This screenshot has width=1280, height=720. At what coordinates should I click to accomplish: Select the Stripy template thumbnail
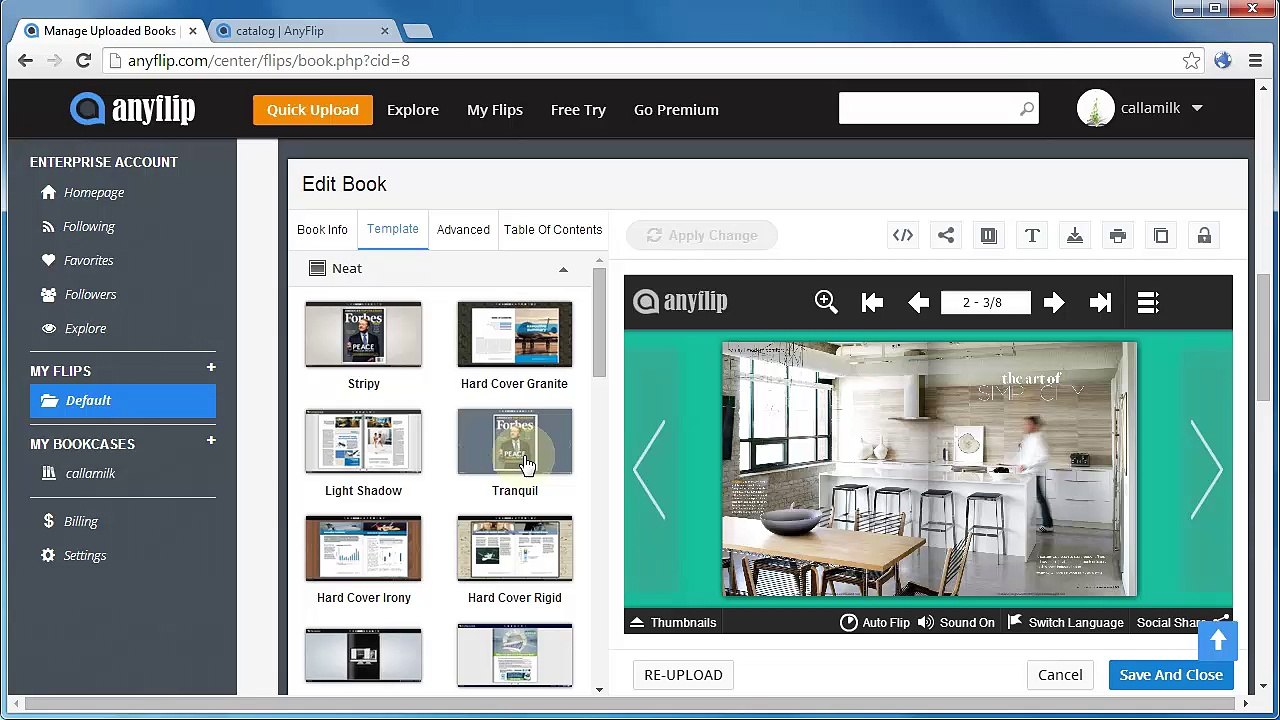tap(363, 335)
